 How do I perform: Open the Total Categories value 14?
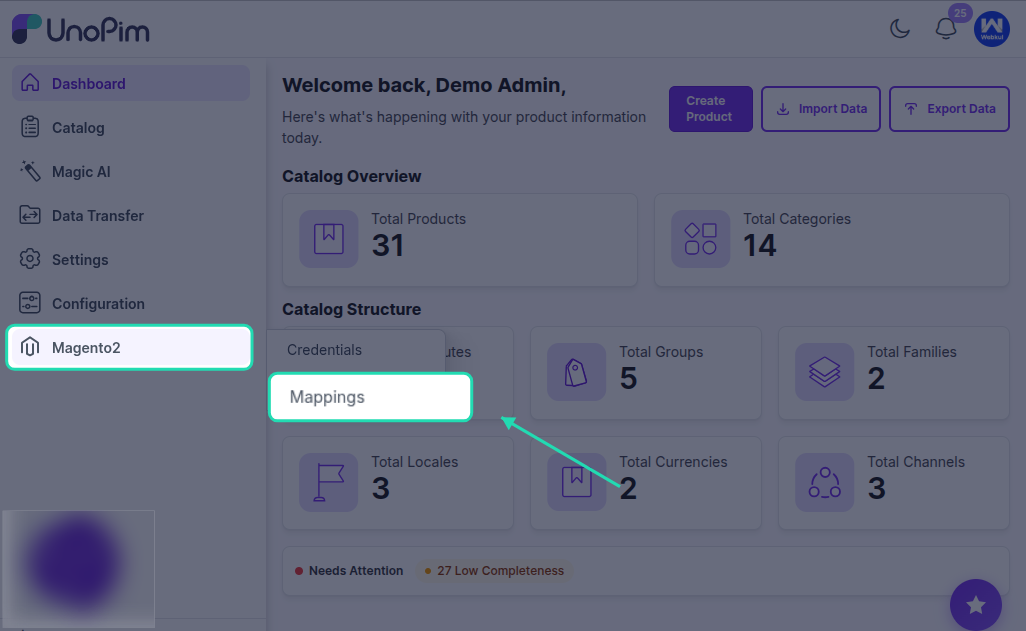[760, 245]
